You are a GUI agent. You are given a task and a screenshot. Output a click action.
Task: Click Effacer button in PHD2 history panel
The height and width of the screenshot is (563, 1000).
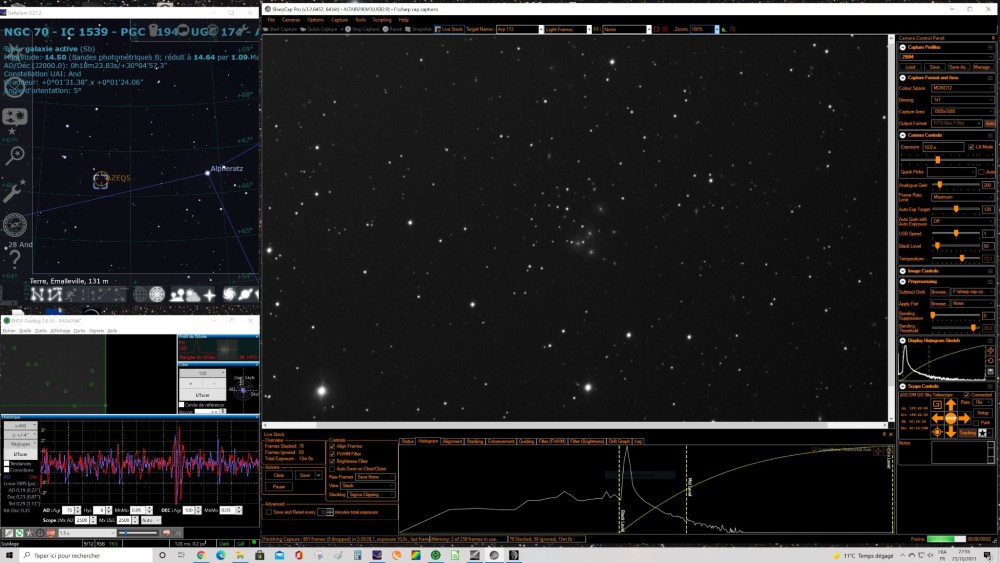click(20, 454)
